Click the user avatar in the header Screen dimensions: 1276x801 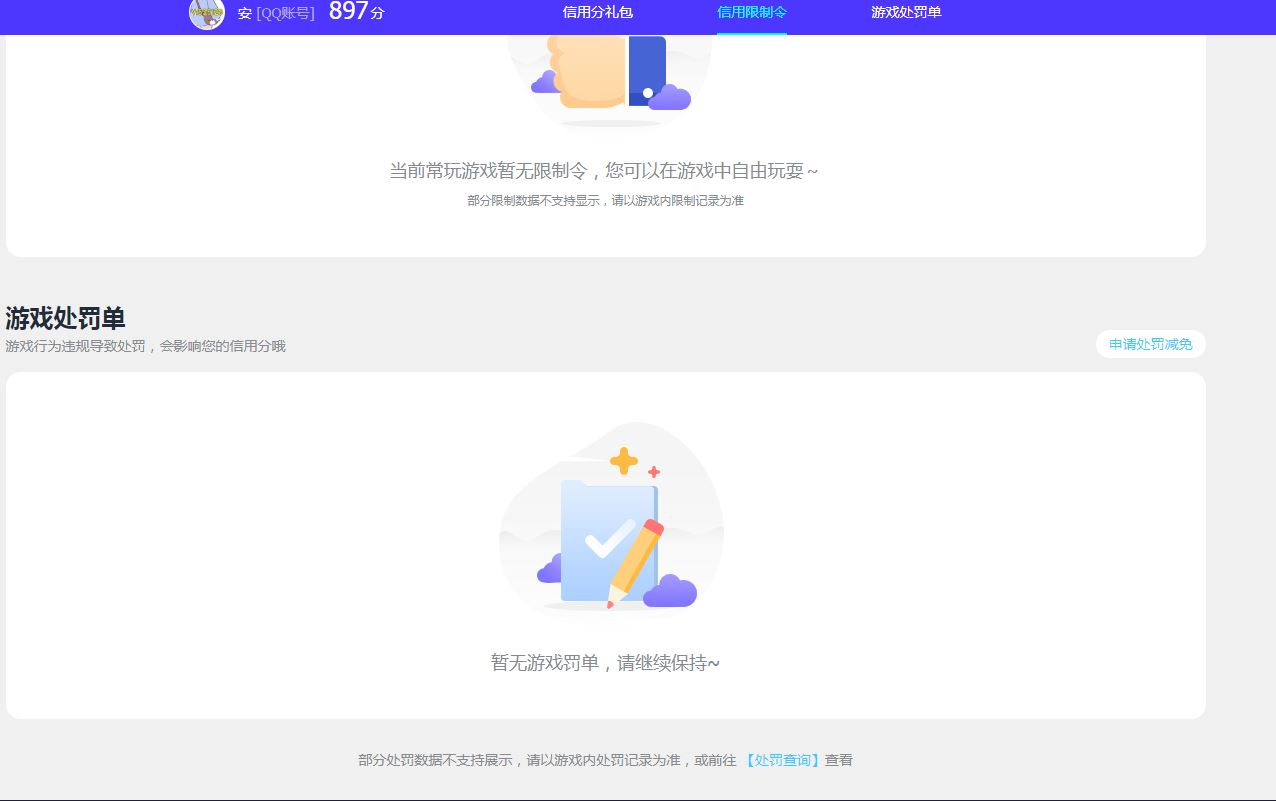tap(207, 13)
